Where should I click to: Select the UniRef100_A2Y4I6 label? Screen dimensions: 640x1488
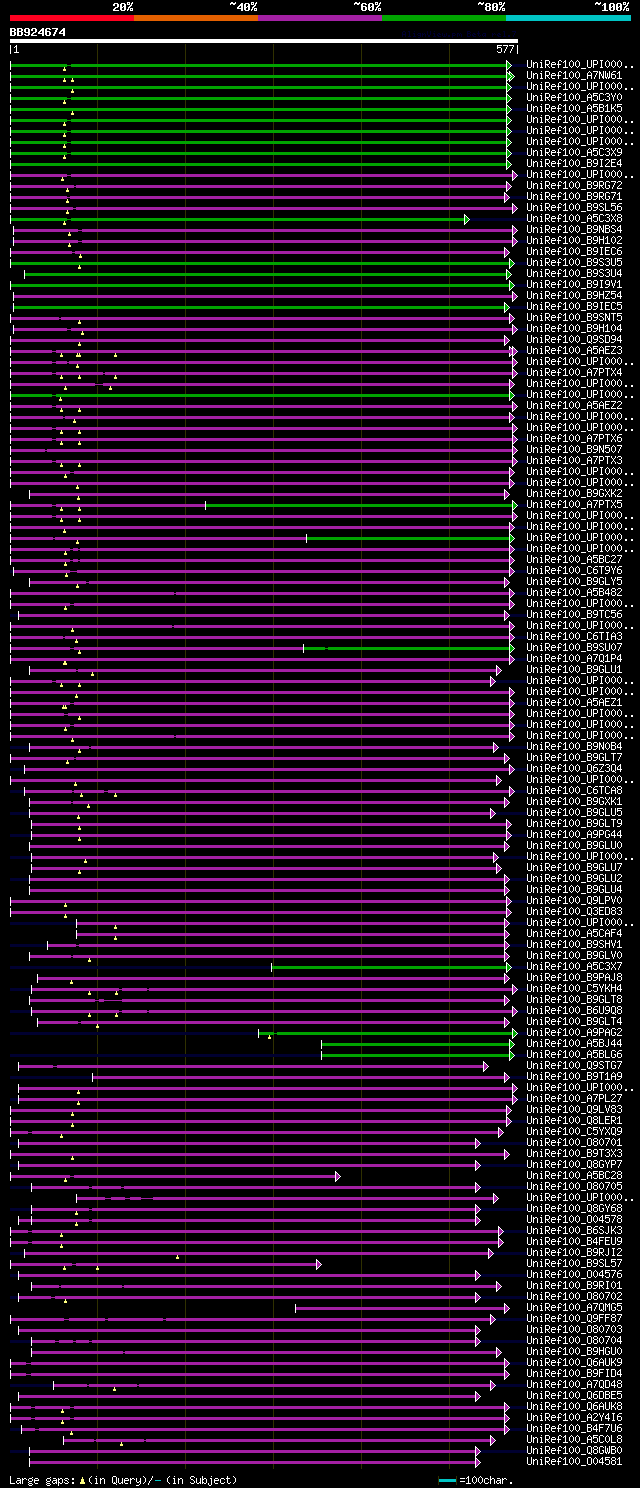(x=574, y=1418)
